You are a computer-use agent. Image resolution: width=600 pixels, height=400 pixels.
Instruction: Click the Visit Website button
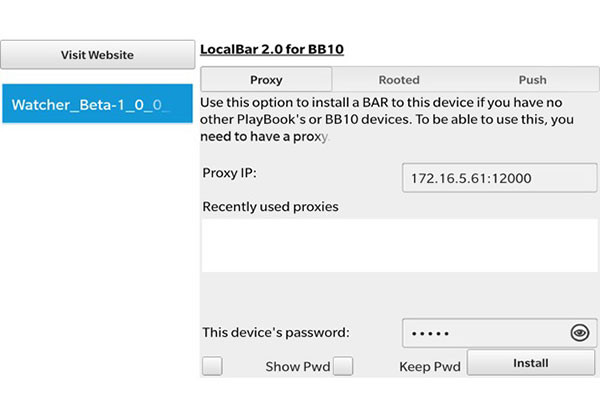pyautogui.click(x=98, y=55)
